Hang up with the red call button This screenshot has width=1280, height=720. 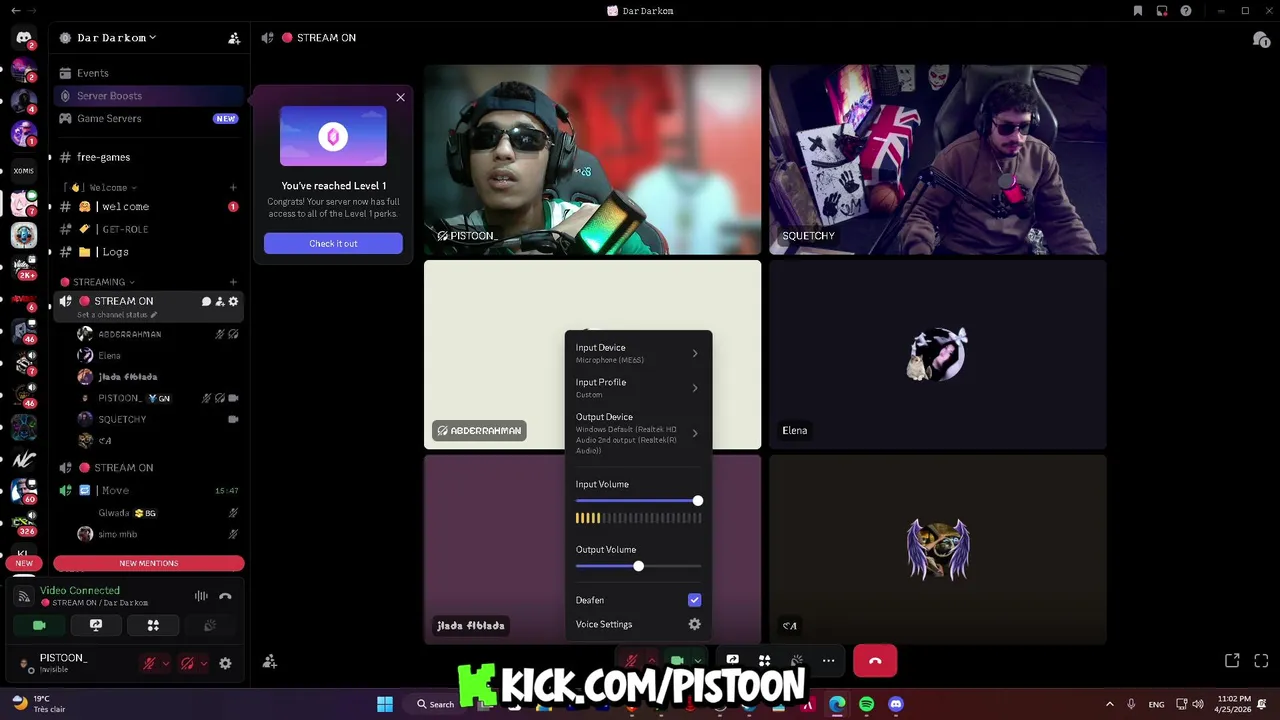coord(875,660)
